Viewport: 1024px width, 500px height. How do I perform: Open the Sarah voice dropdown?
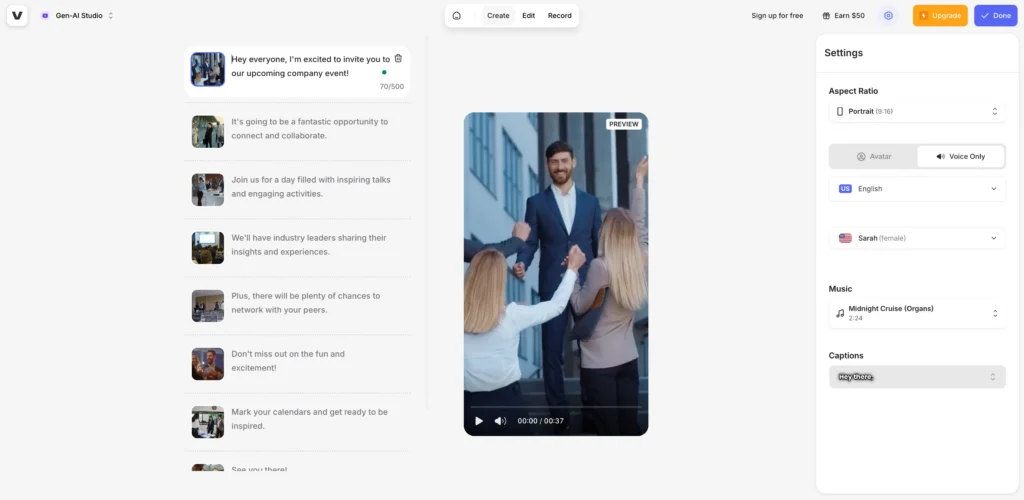917,238
